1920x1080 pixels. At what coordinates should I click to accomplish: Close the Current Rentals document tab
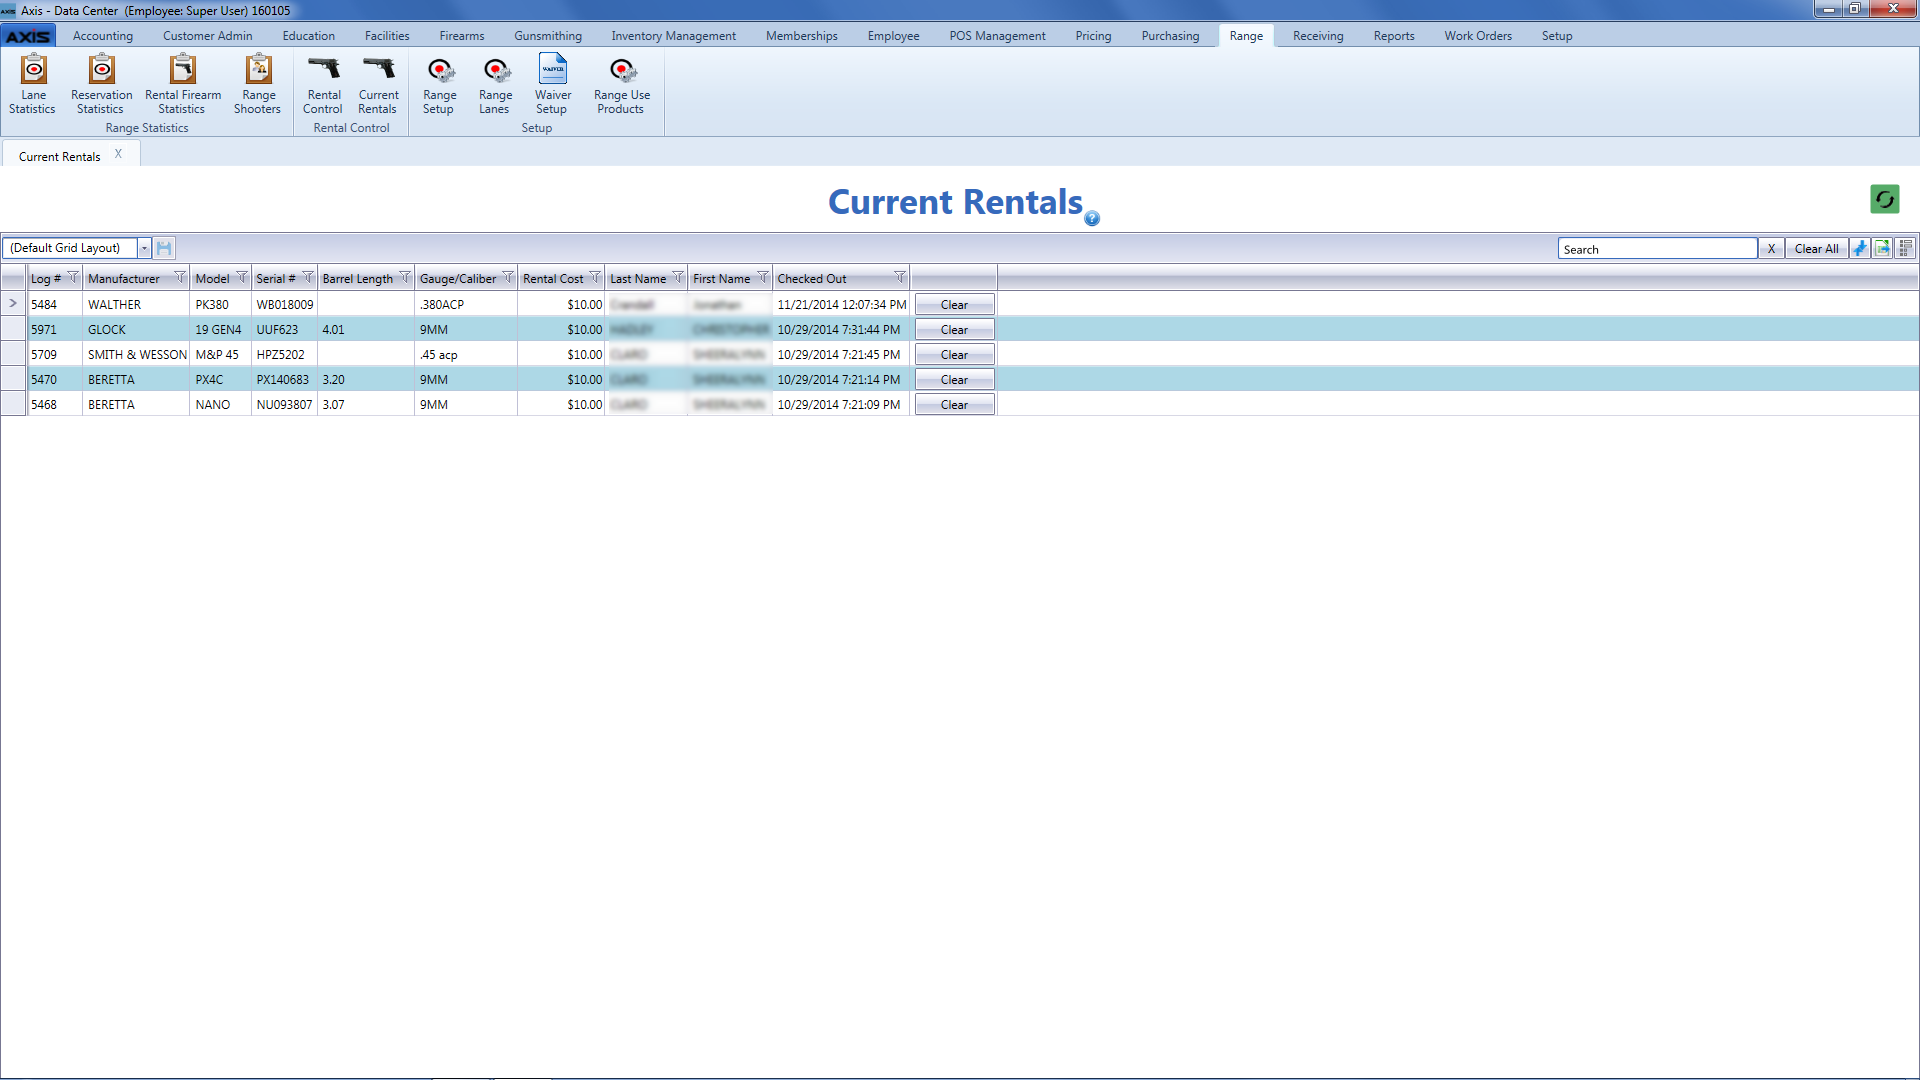118,154
